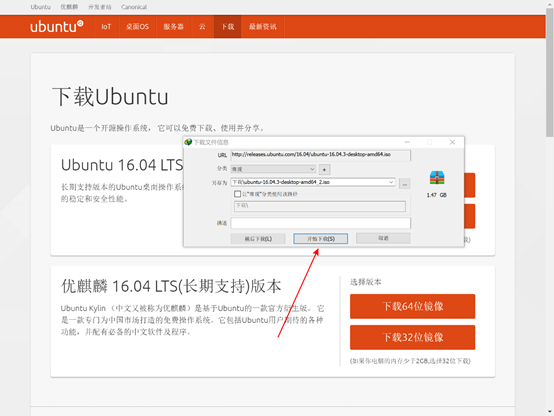Click the 下载Ubuntu page heading

110,96
